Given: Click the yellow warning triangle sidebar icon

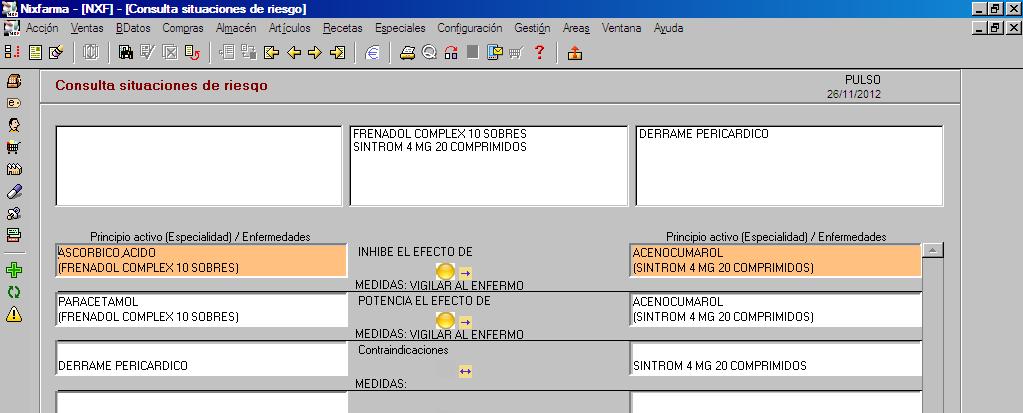Looking at the screenshot, I should pyautogui.click(x=14, y=314).
